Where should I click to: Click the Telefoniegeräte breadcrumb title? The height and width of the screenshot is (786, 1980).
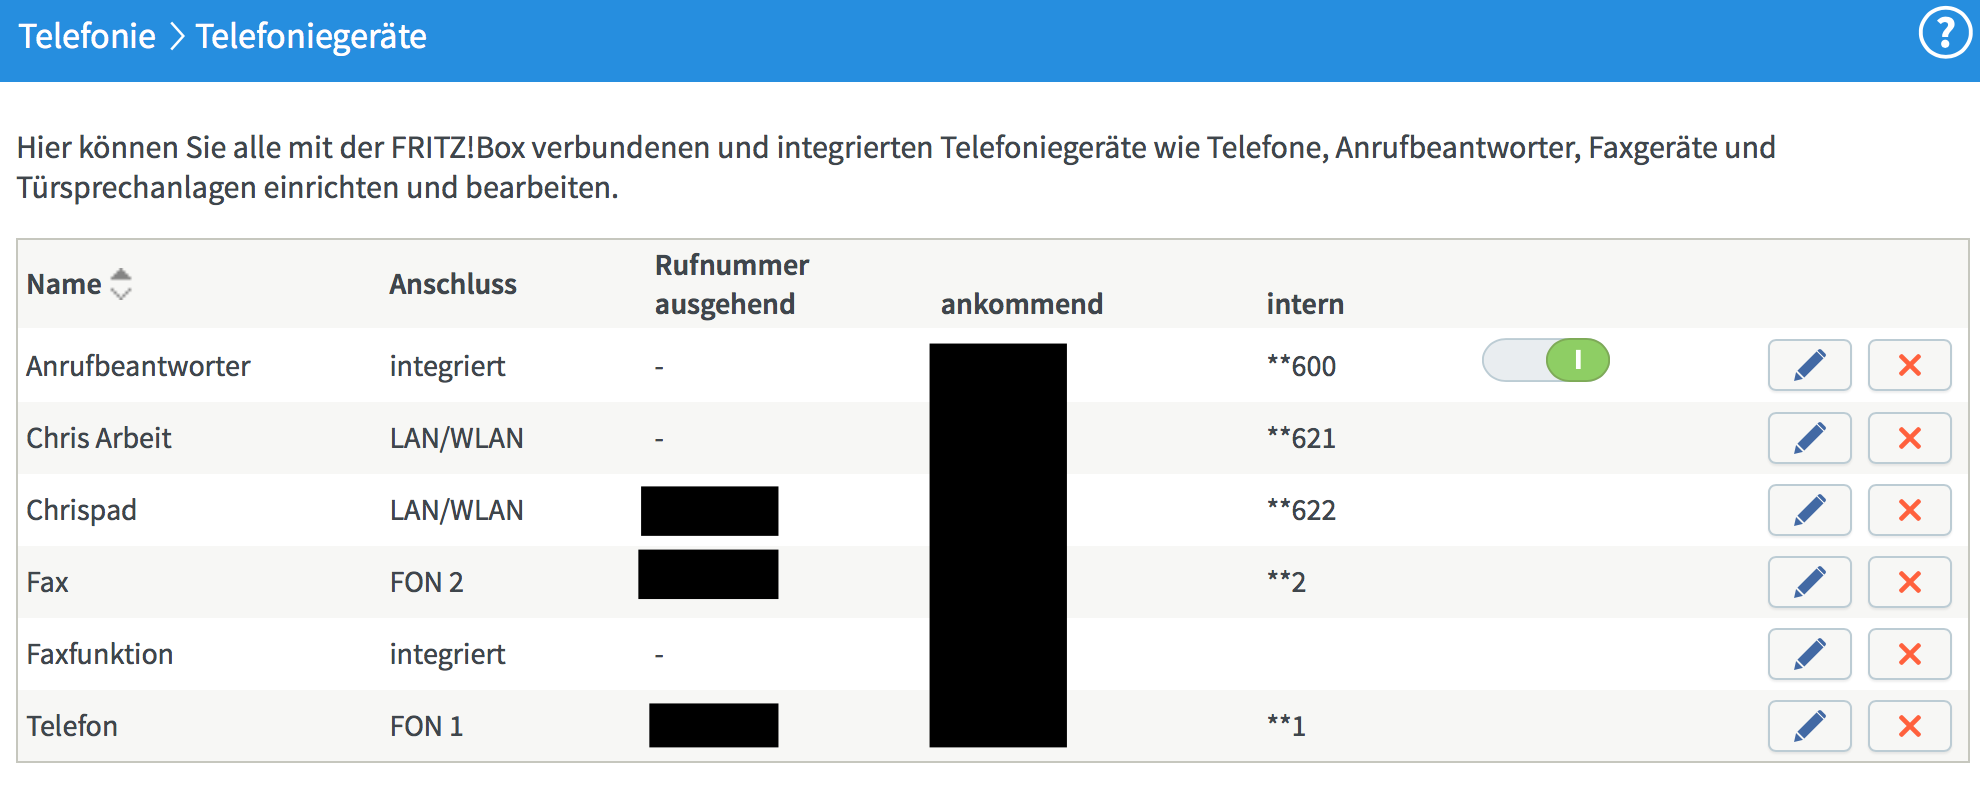[x=311, y=37]
